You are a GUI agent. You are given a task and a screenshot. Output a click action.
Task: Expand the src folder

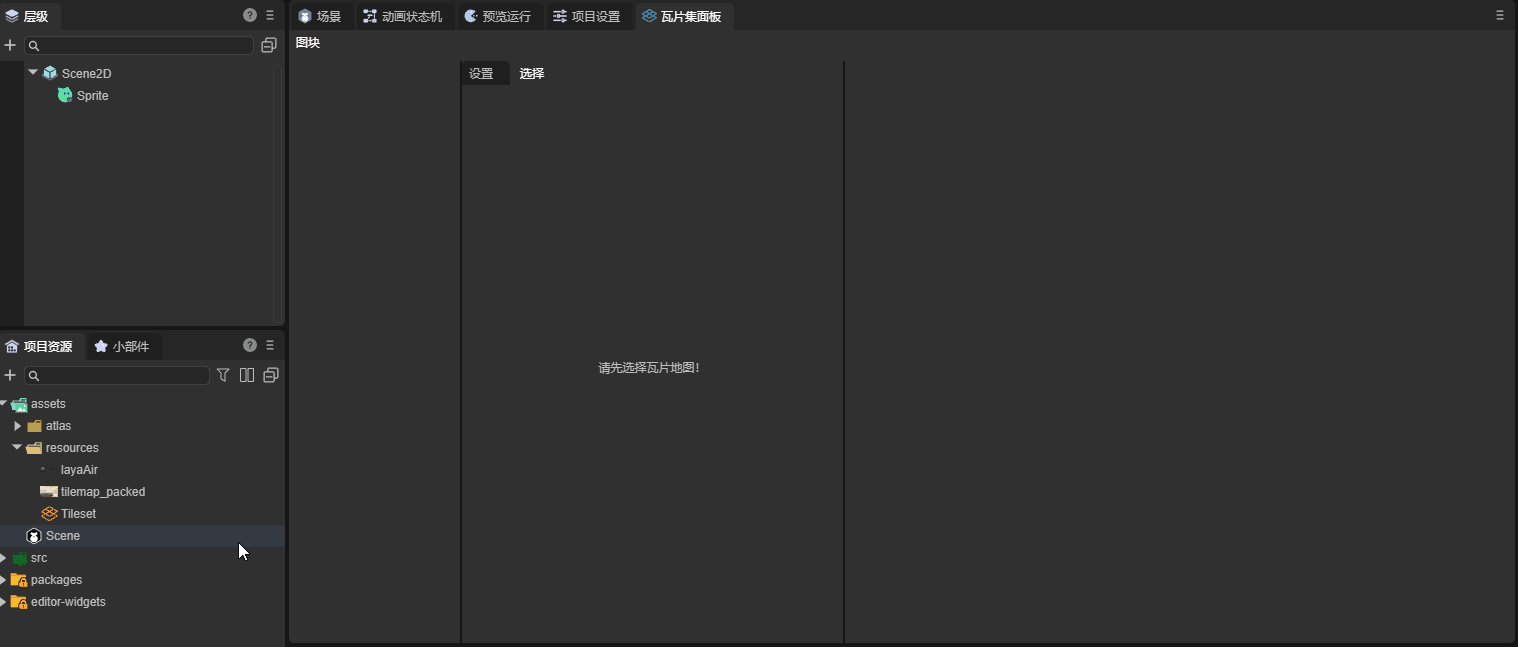(4, 557)
